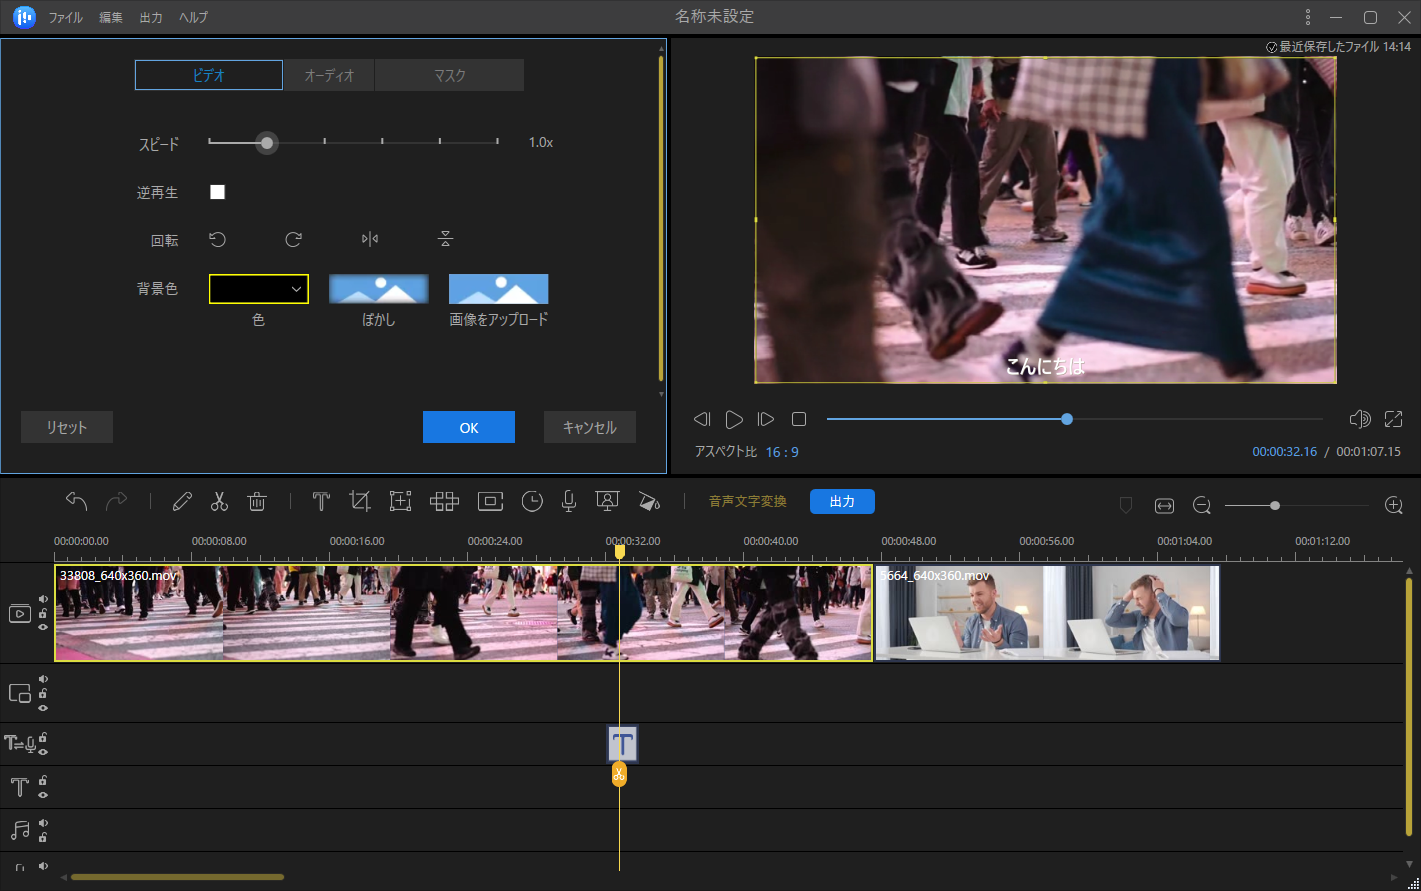
Task: Step to the previous frame
Action: coord(702,419)
